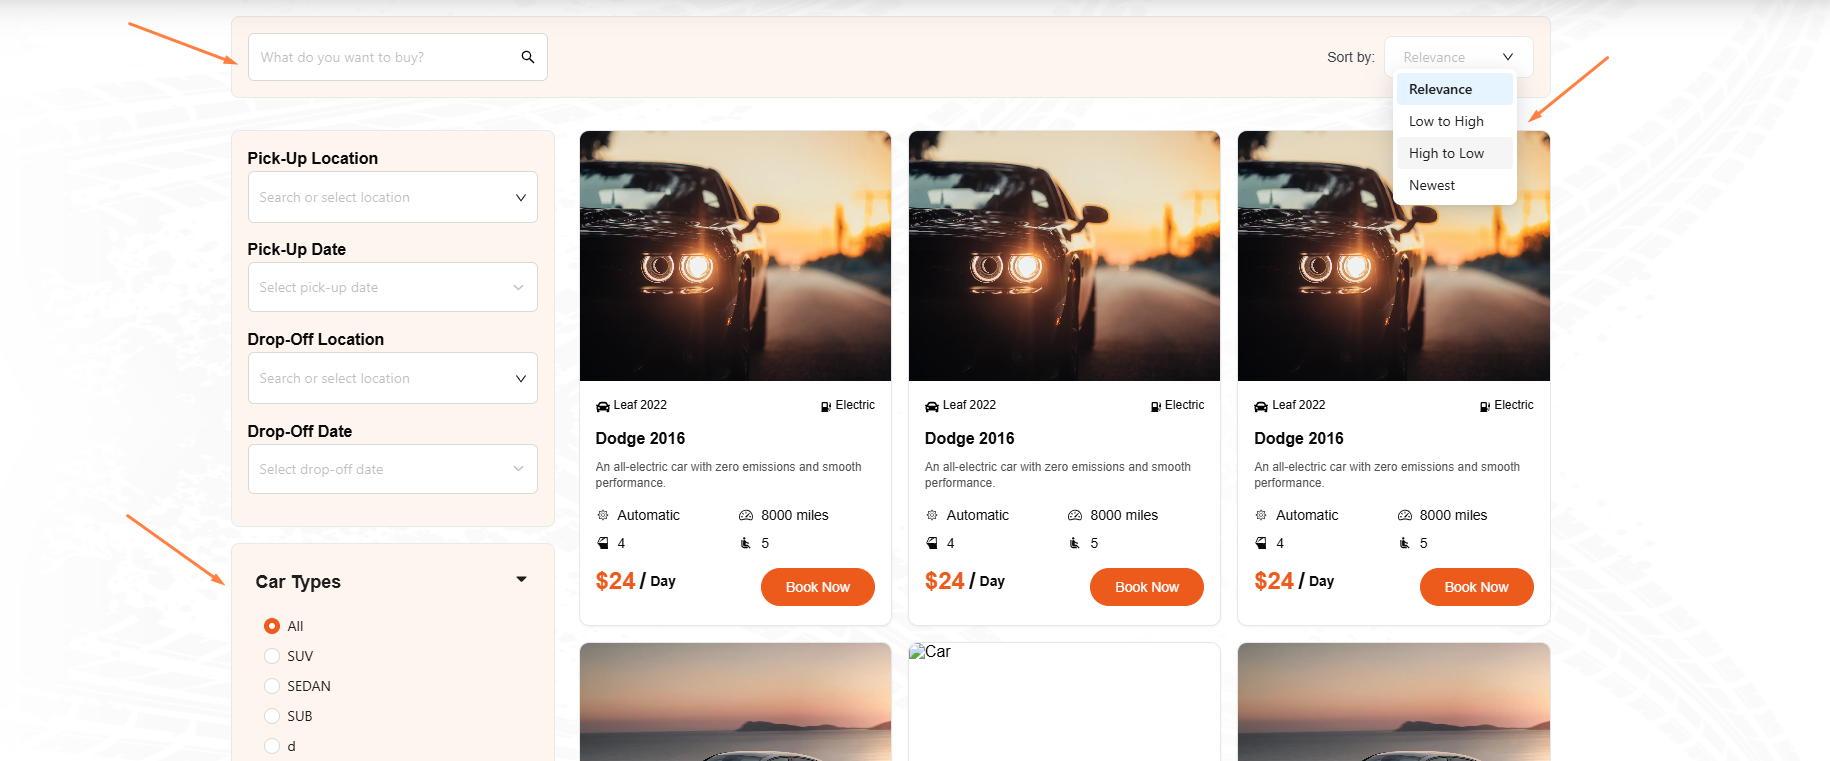Select the All car type radio
The image size is (1830, 761).
(272, 626)
